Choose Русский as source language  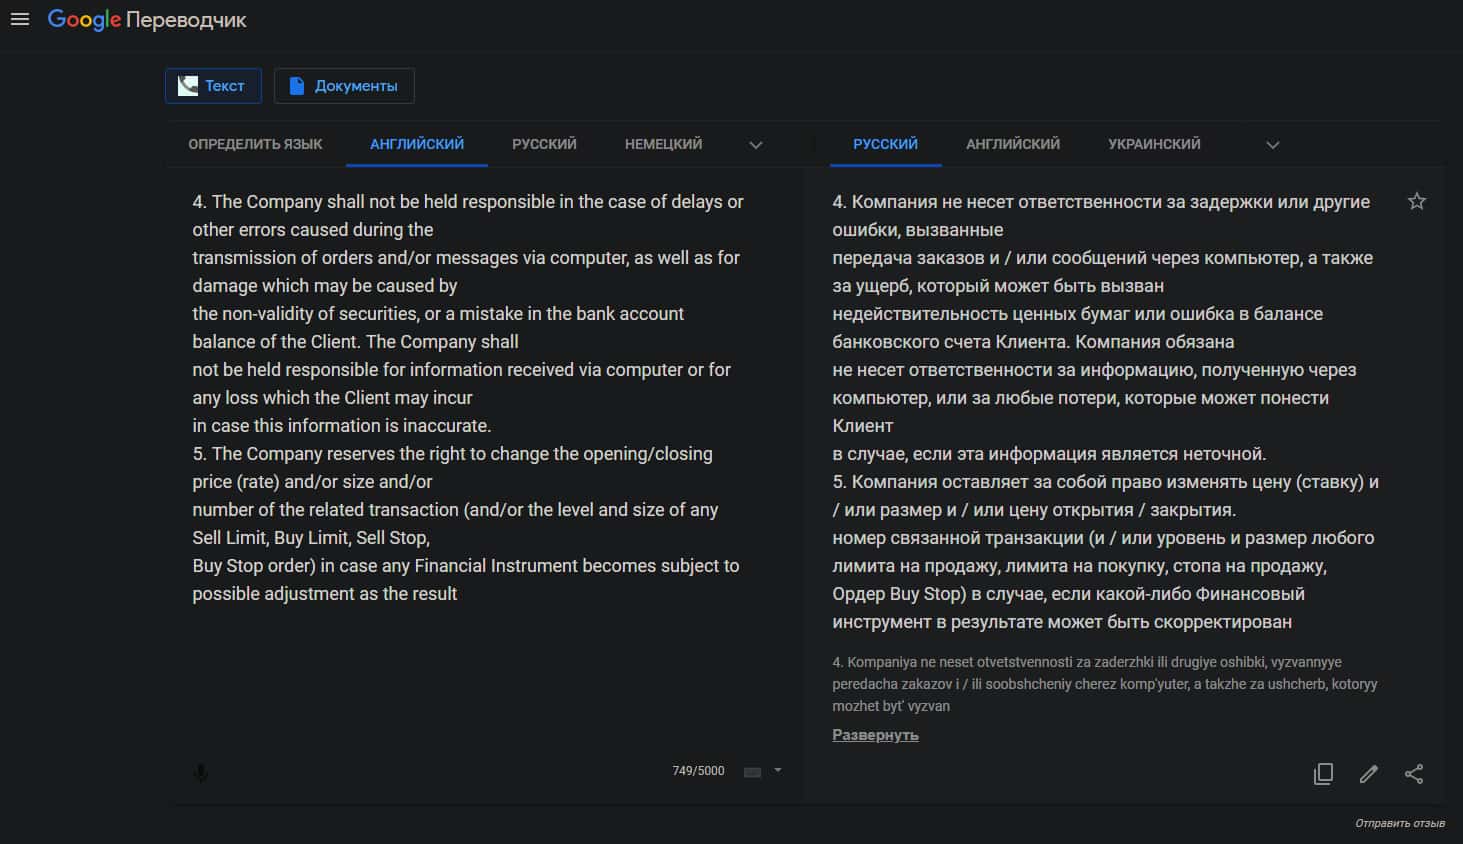point(544,144)
